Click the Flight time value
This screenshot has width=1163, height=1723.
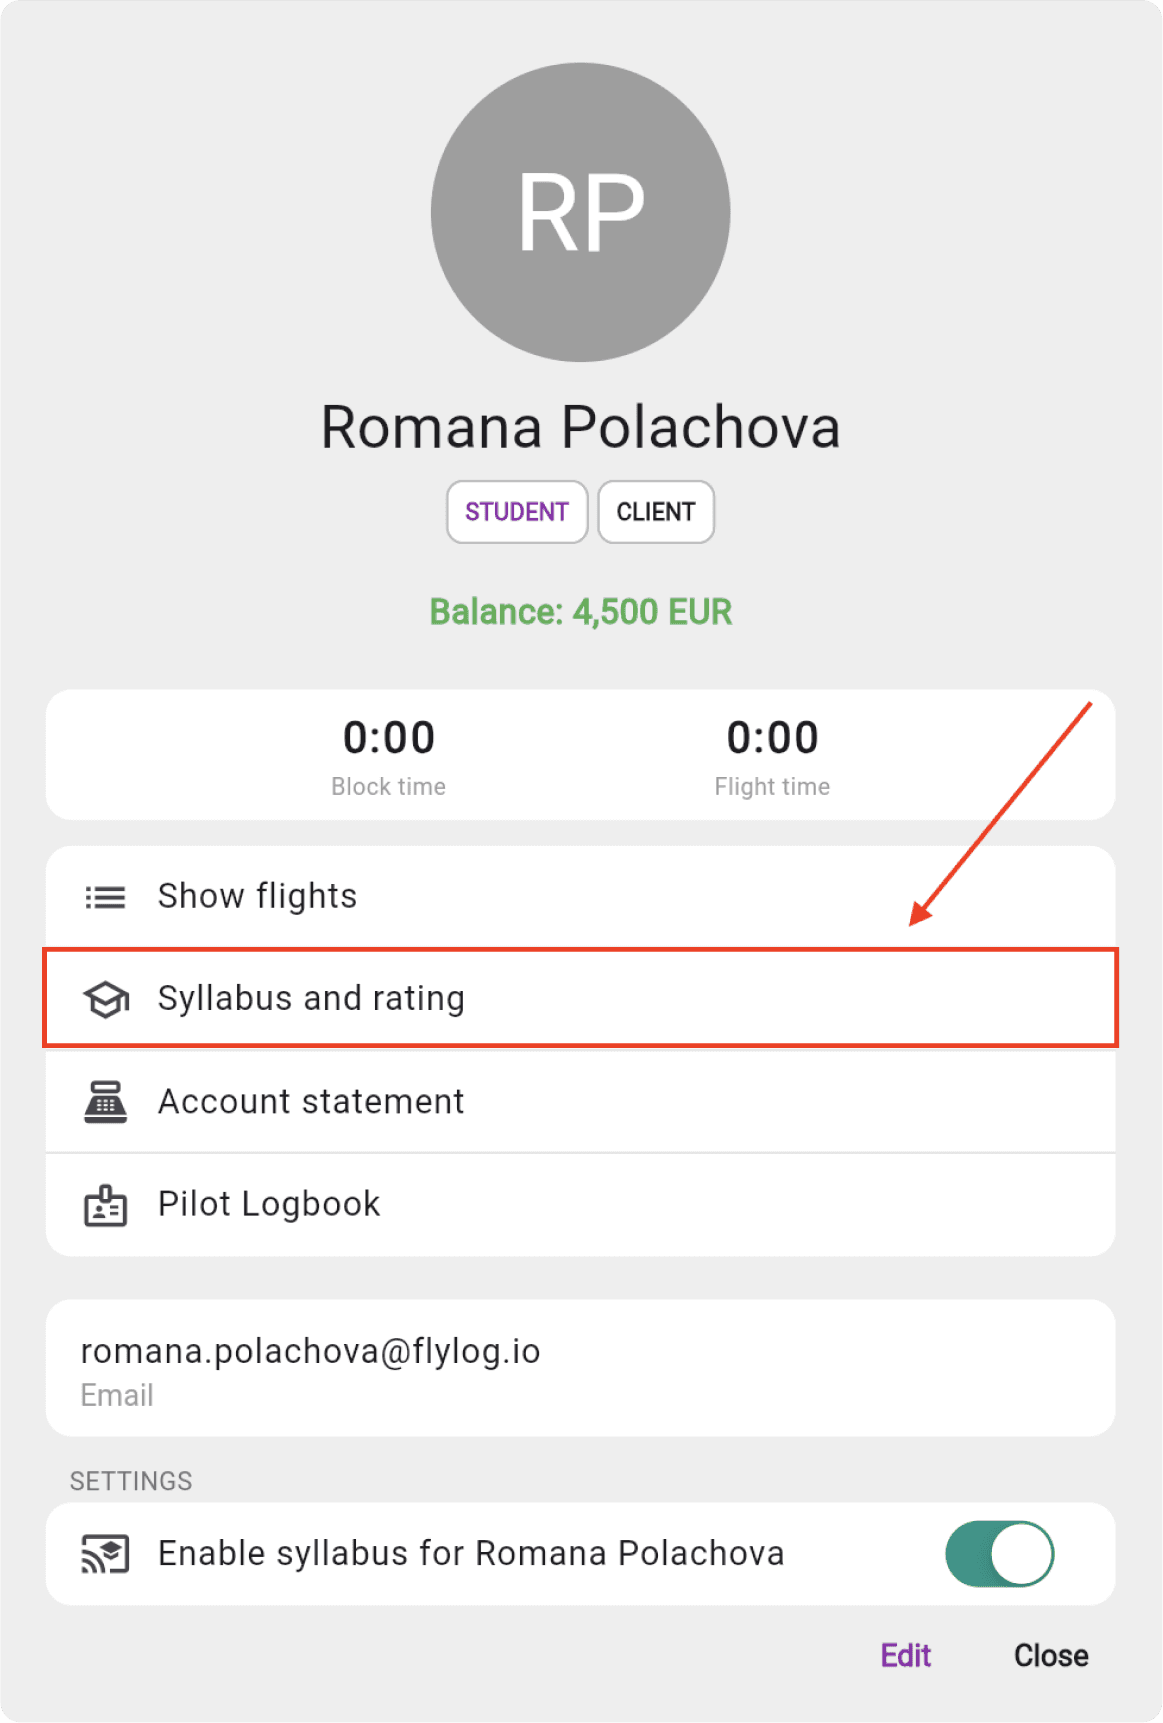coord(772,738)
